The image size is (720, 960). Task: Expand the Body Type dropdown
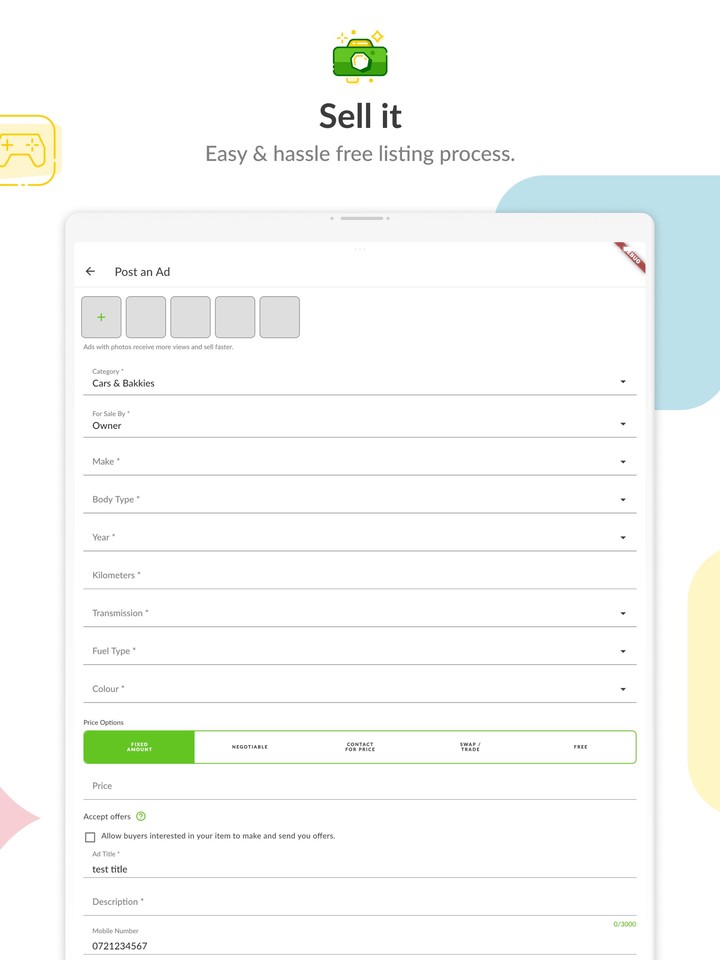(x=359, y=500)
